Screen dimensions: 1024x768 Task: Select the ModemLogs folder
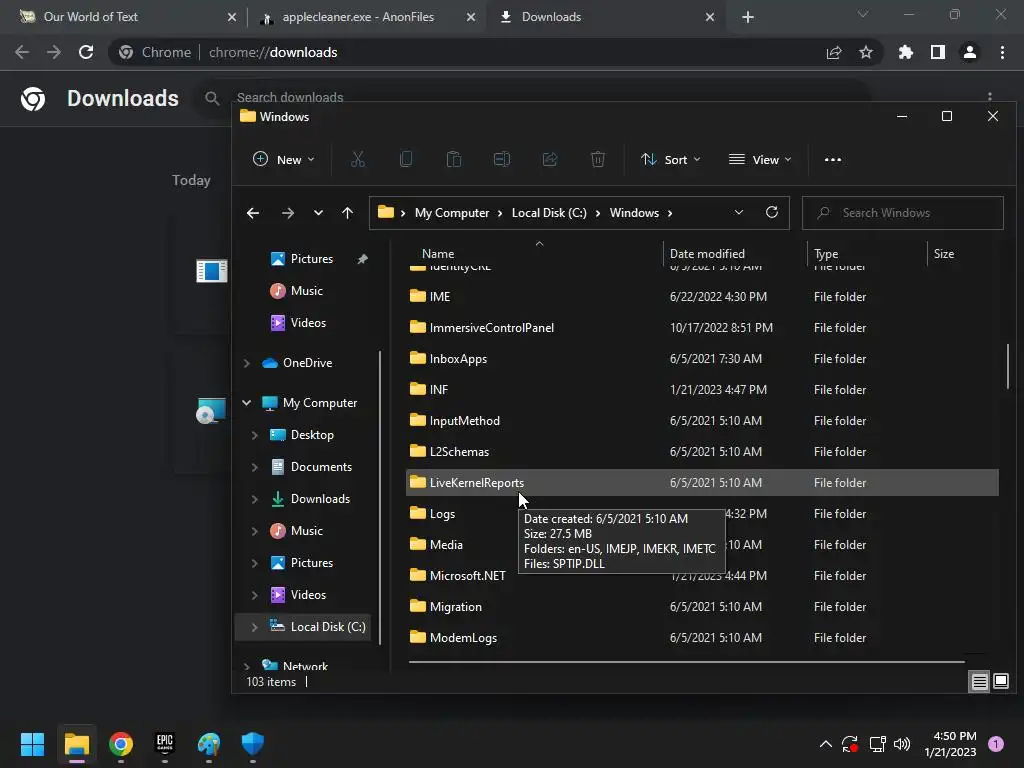(702, 638)
